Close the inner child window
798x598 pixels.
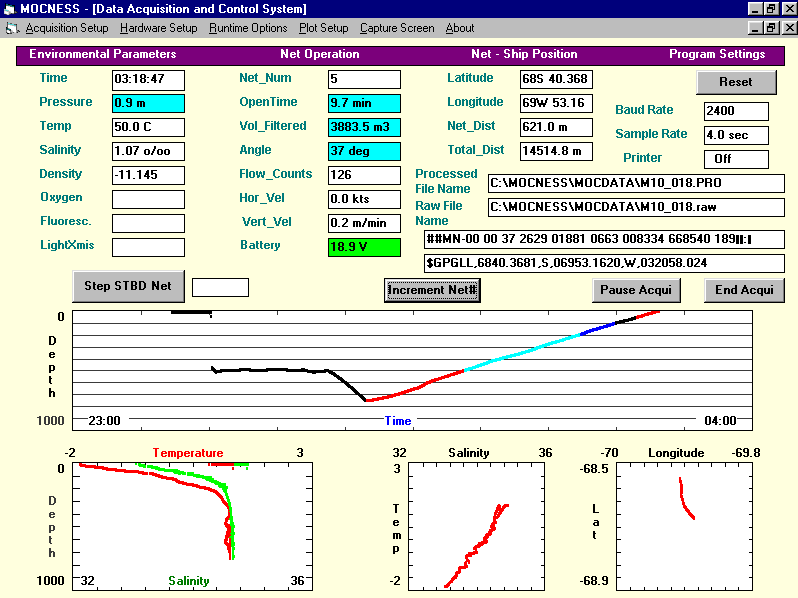click(789, 28)
